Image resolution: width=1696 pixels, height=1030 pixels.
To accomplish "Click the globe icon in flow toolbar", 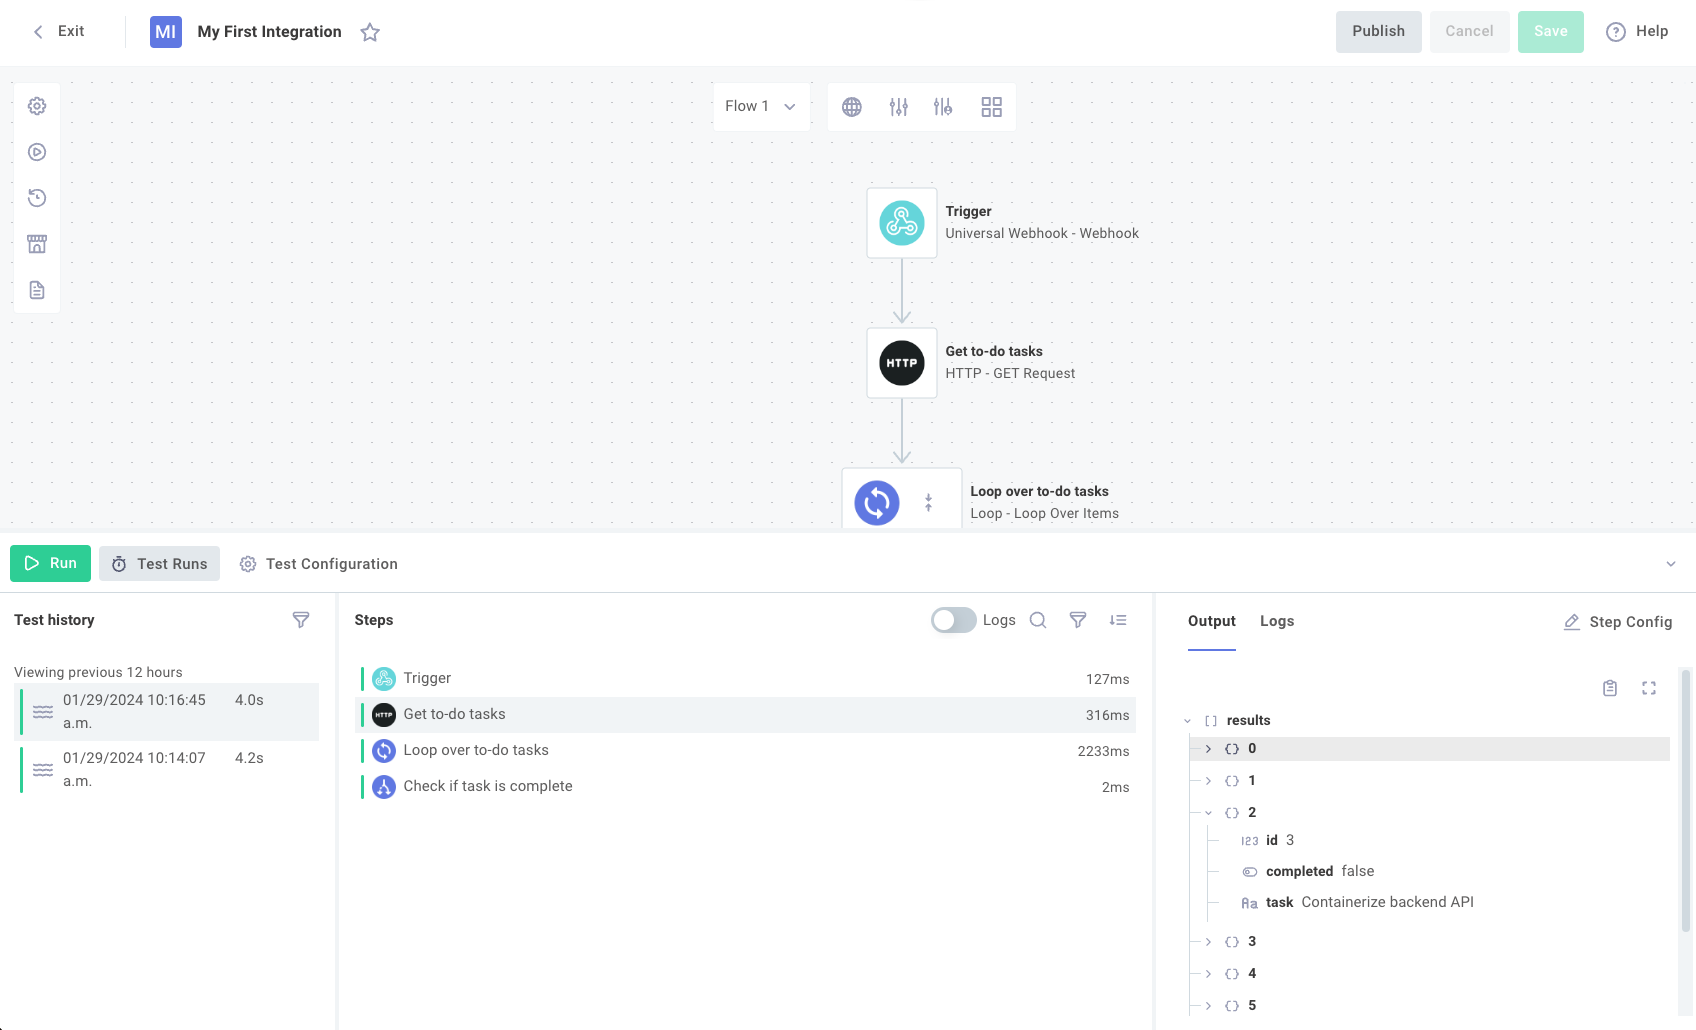I will [x=852, y=107].
